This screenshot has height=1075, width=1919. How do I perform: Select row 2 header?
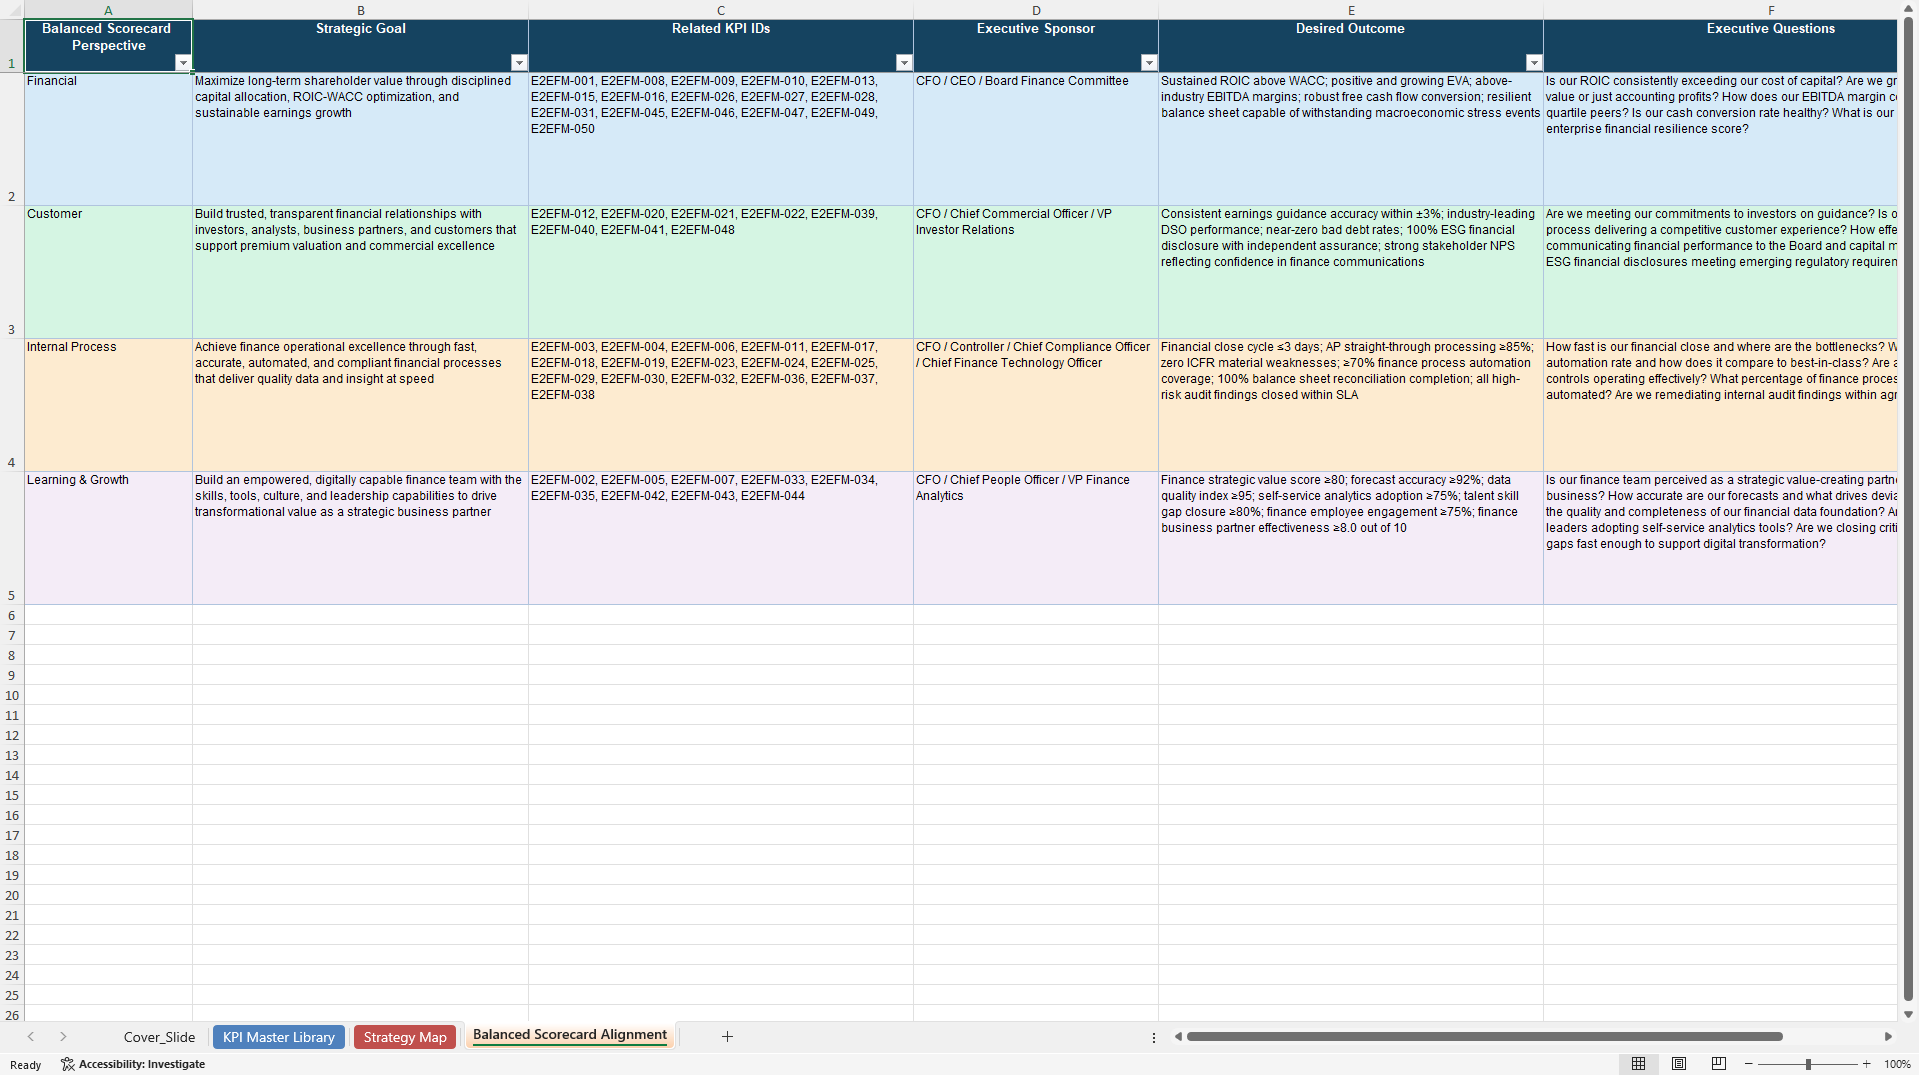[12, 139]
